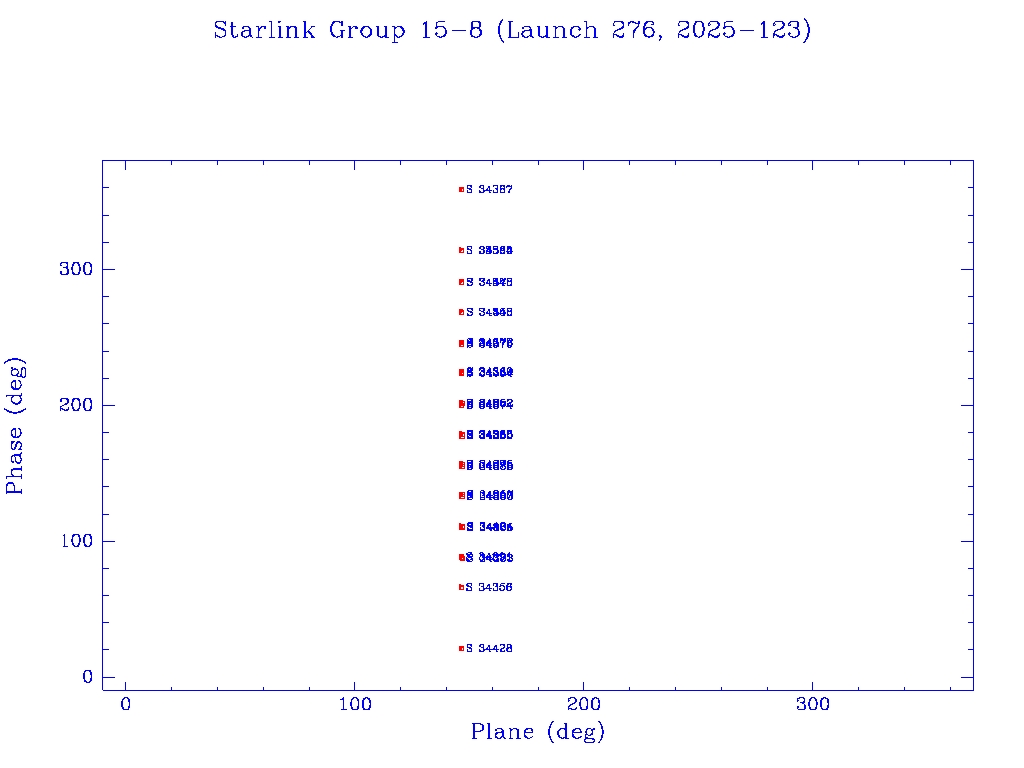Click the red marker for satellite S 34387
Image resolution: width=1024 pixels, height=768 pixels.
click(461, 189)
